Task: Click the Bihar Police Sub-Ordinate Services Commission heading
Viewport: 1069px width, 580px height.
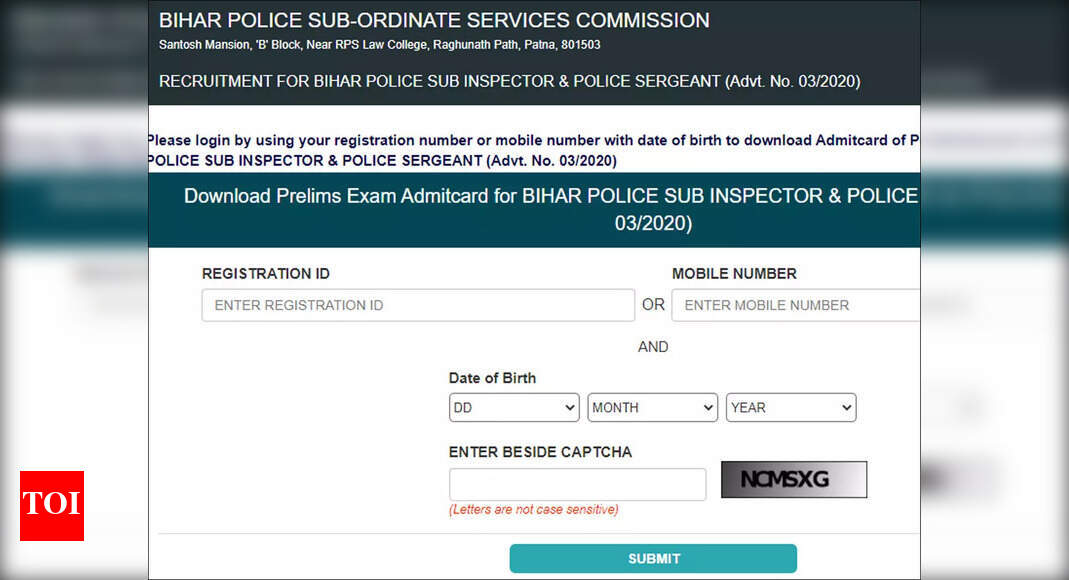Action: tap(434, 20)
